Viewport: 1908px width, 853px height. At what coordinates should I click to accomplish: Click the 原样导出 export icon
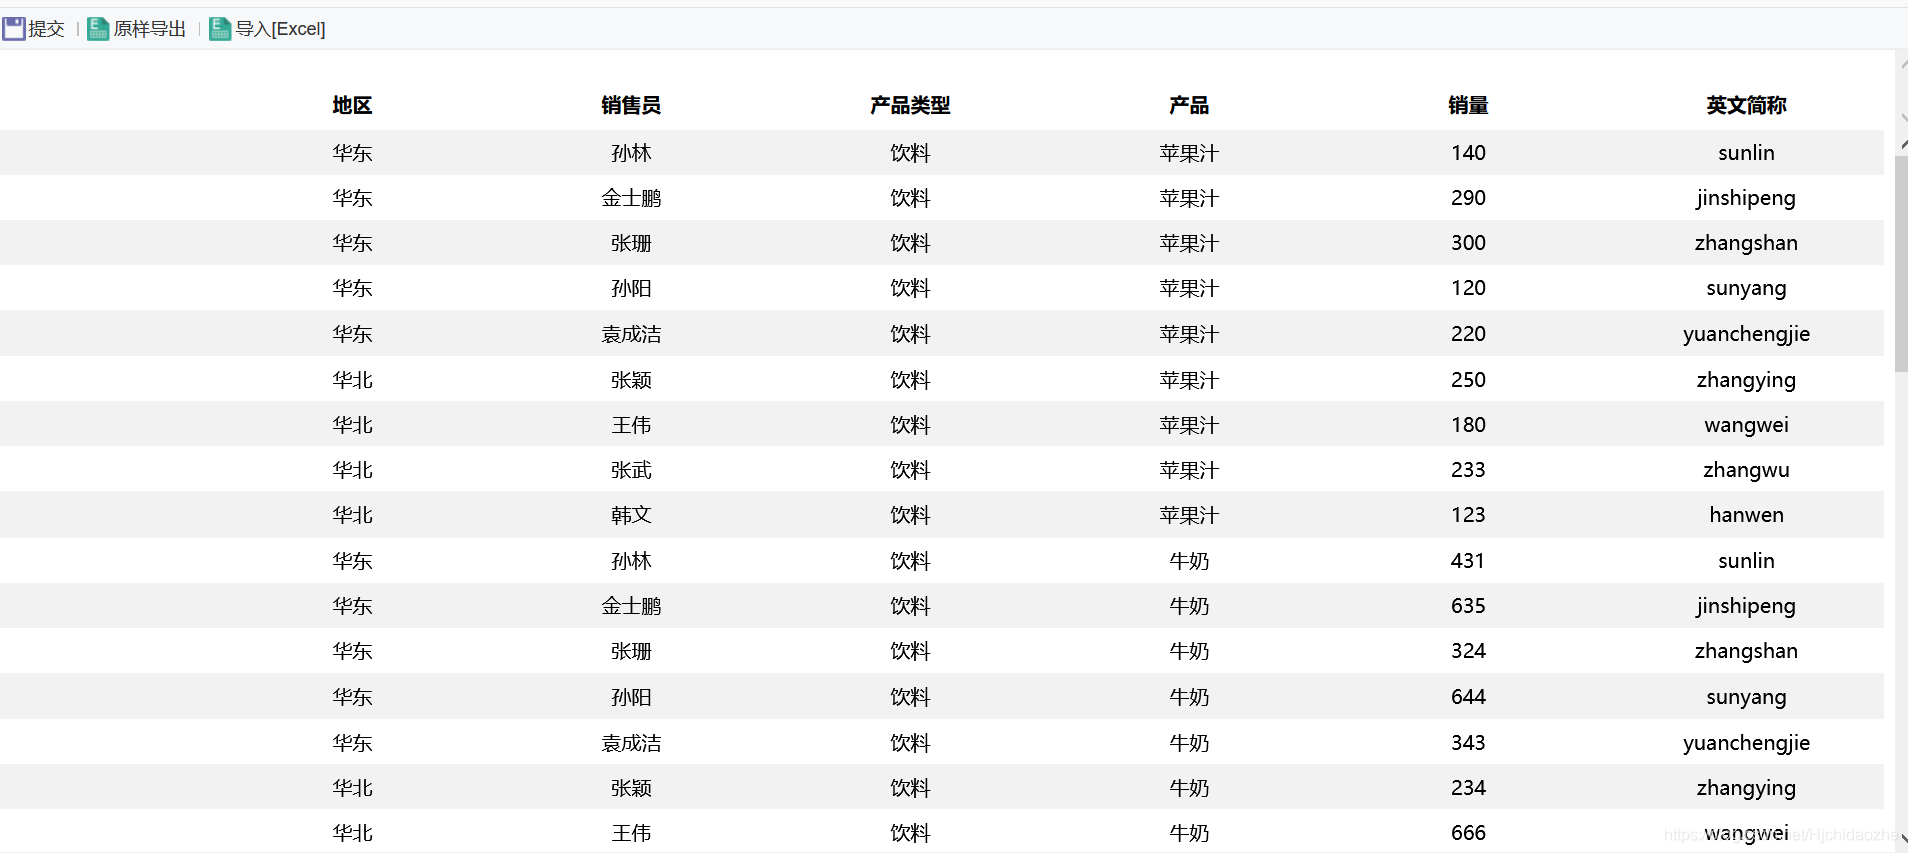click(98, 29)
